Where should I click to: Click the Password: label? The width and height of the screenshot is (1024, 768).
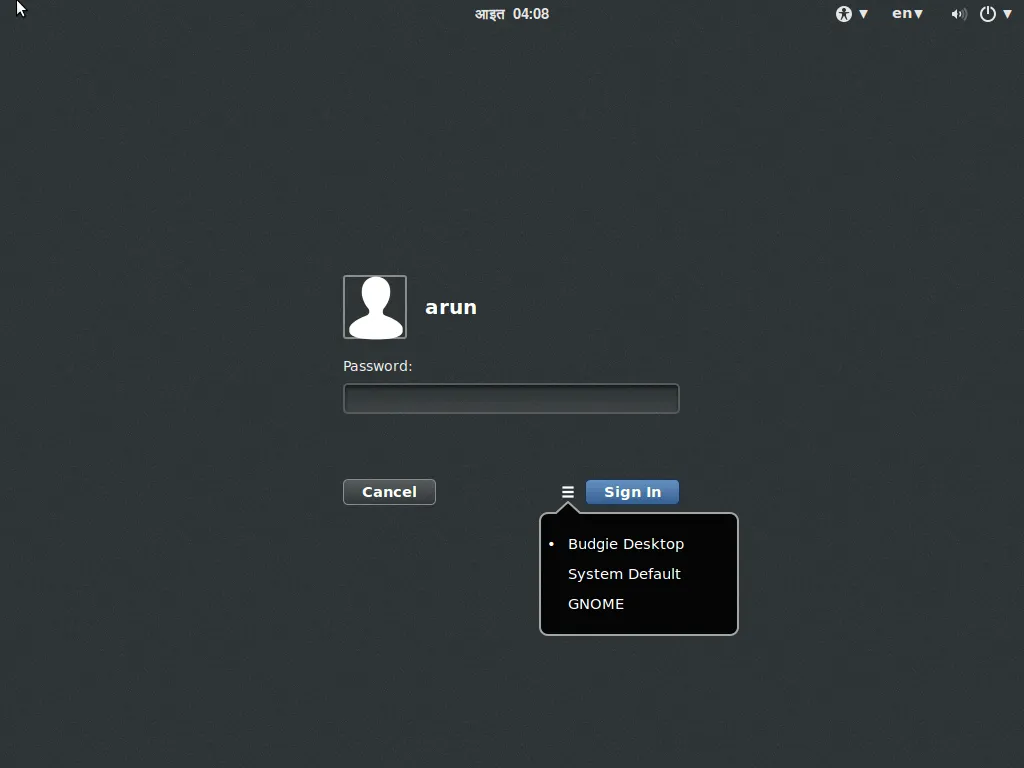pos(378,366)
